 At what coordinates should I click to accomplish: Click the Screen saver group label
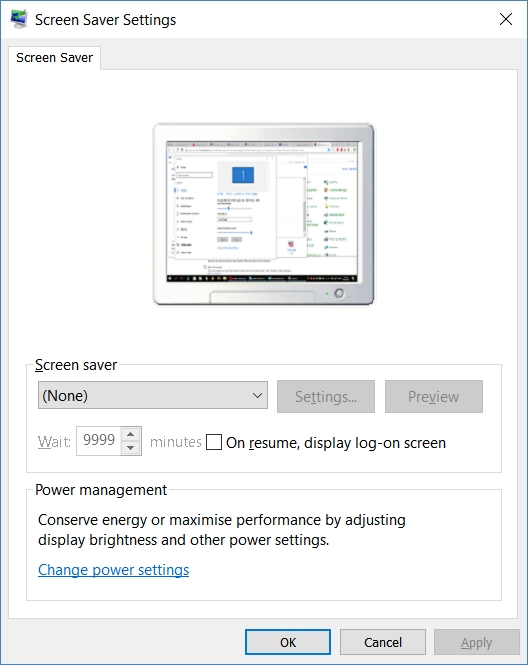[x=76, y=365]
